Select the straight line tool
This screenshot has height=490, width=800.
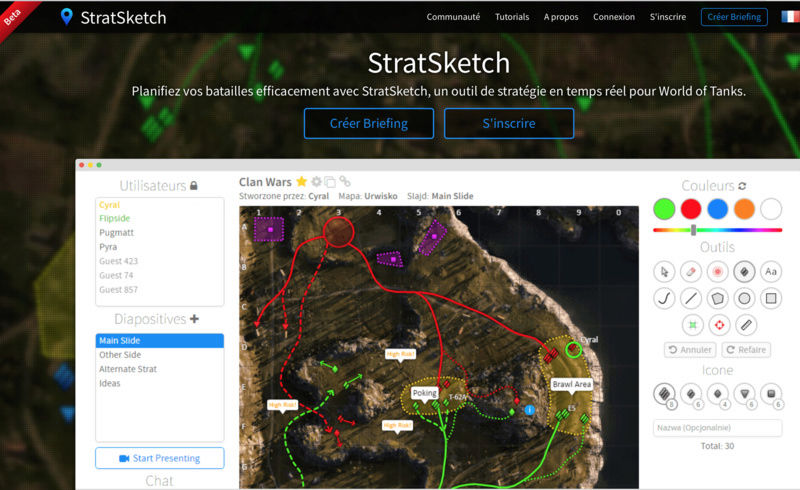(x=691, y=298)
